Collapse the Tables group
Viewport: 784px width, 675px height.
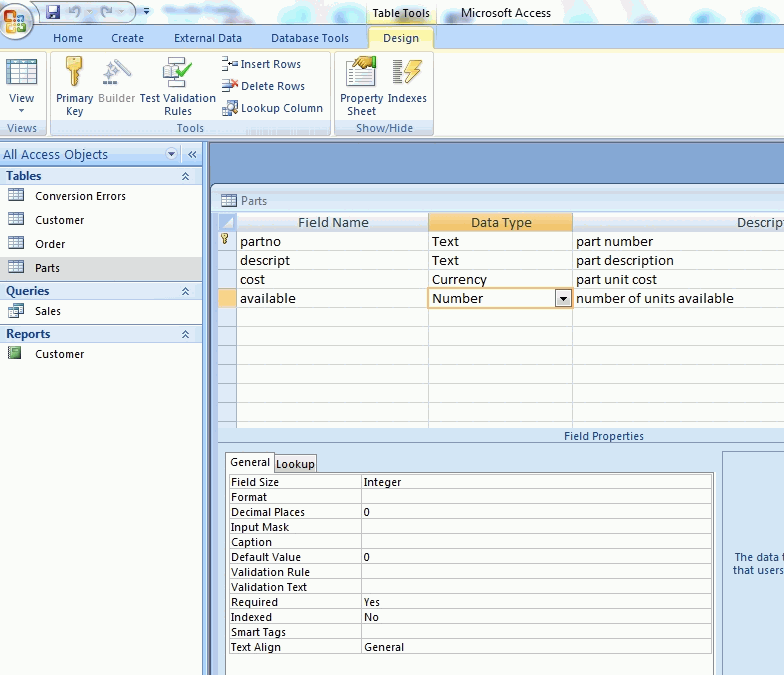(185, 176)
